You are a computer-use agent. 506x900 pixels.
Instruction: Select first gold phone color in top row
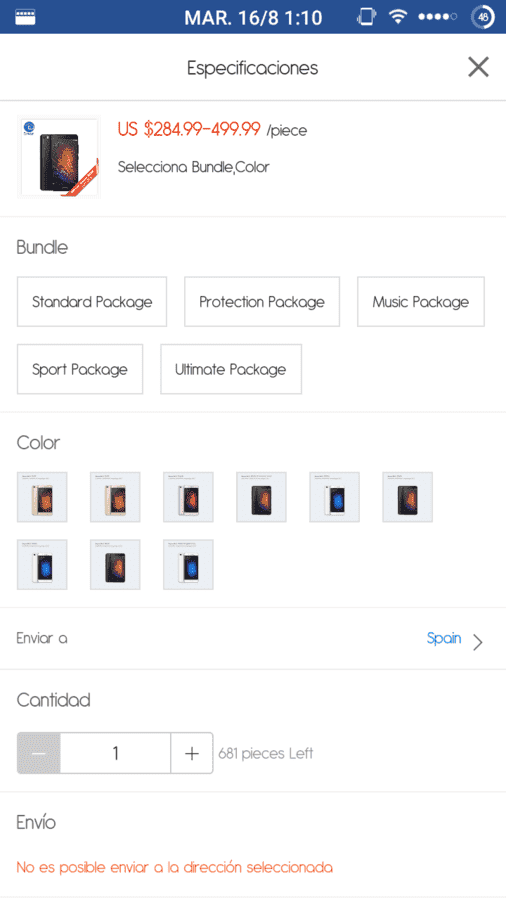(42, 497)
